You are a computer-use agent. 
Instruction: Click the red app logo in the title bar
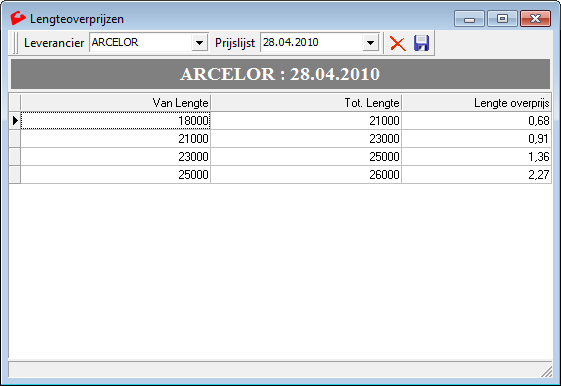pos(18,18)
